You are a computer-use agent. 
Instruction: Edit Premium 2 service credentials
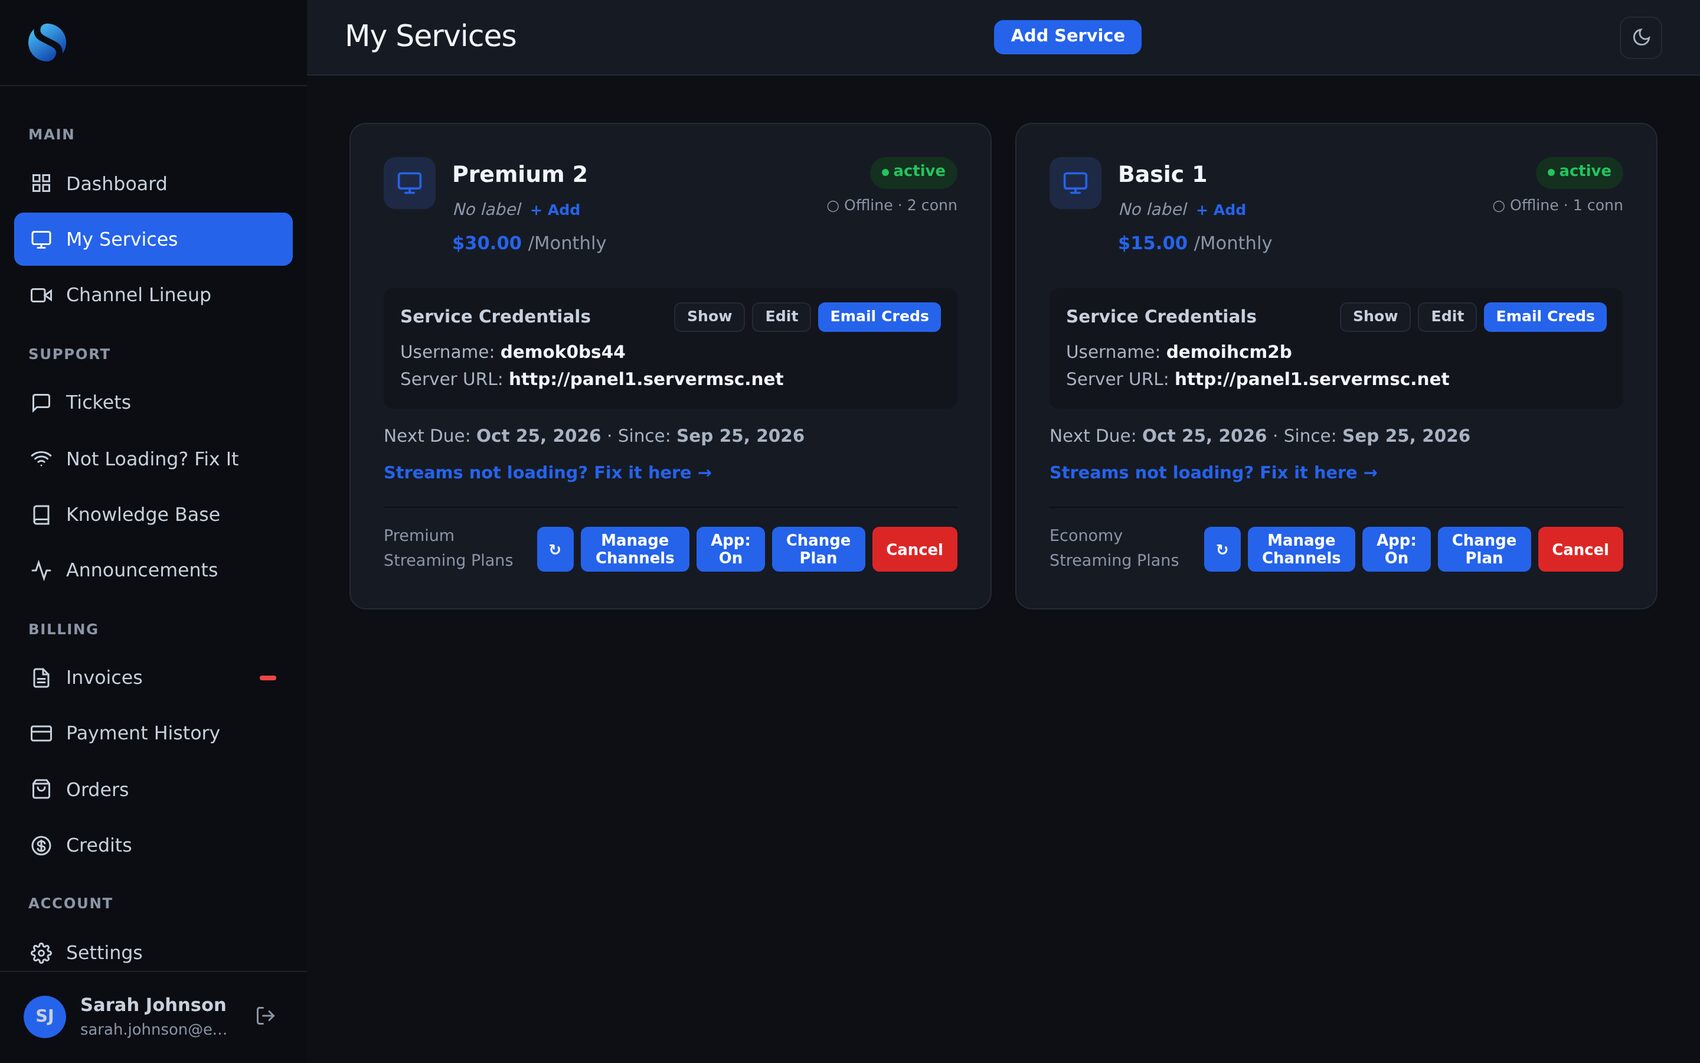pyautogui.click(x=781, y=317)
